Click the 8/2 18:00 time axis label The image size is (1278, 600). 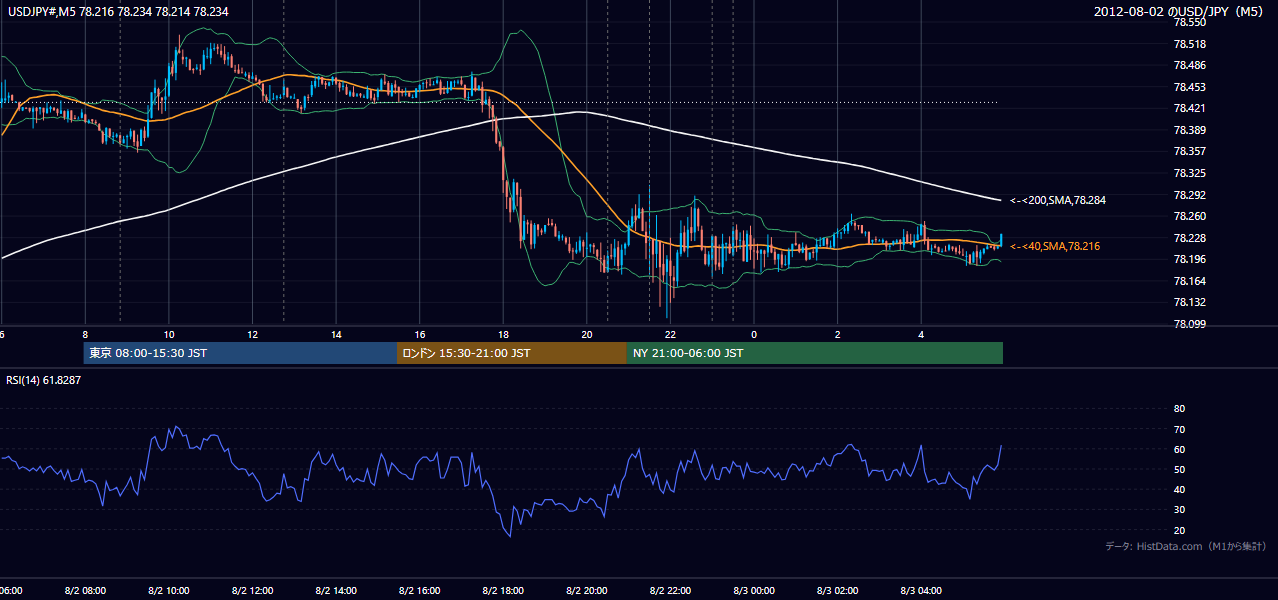click(503, 591)
